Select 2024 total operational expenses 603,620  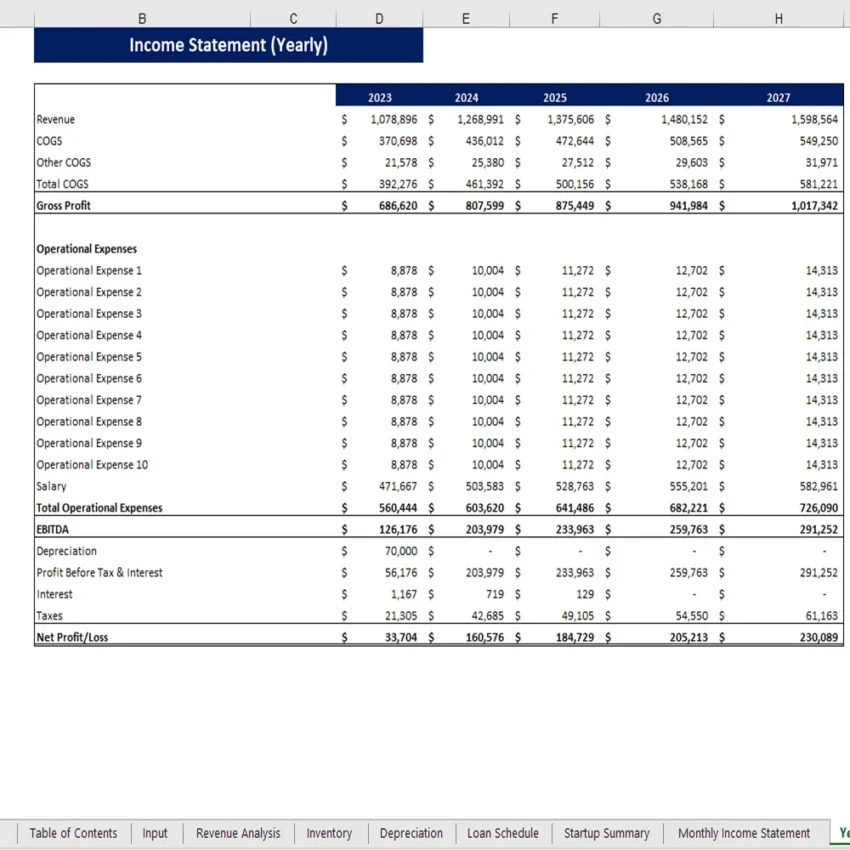[x=485, y=508]
